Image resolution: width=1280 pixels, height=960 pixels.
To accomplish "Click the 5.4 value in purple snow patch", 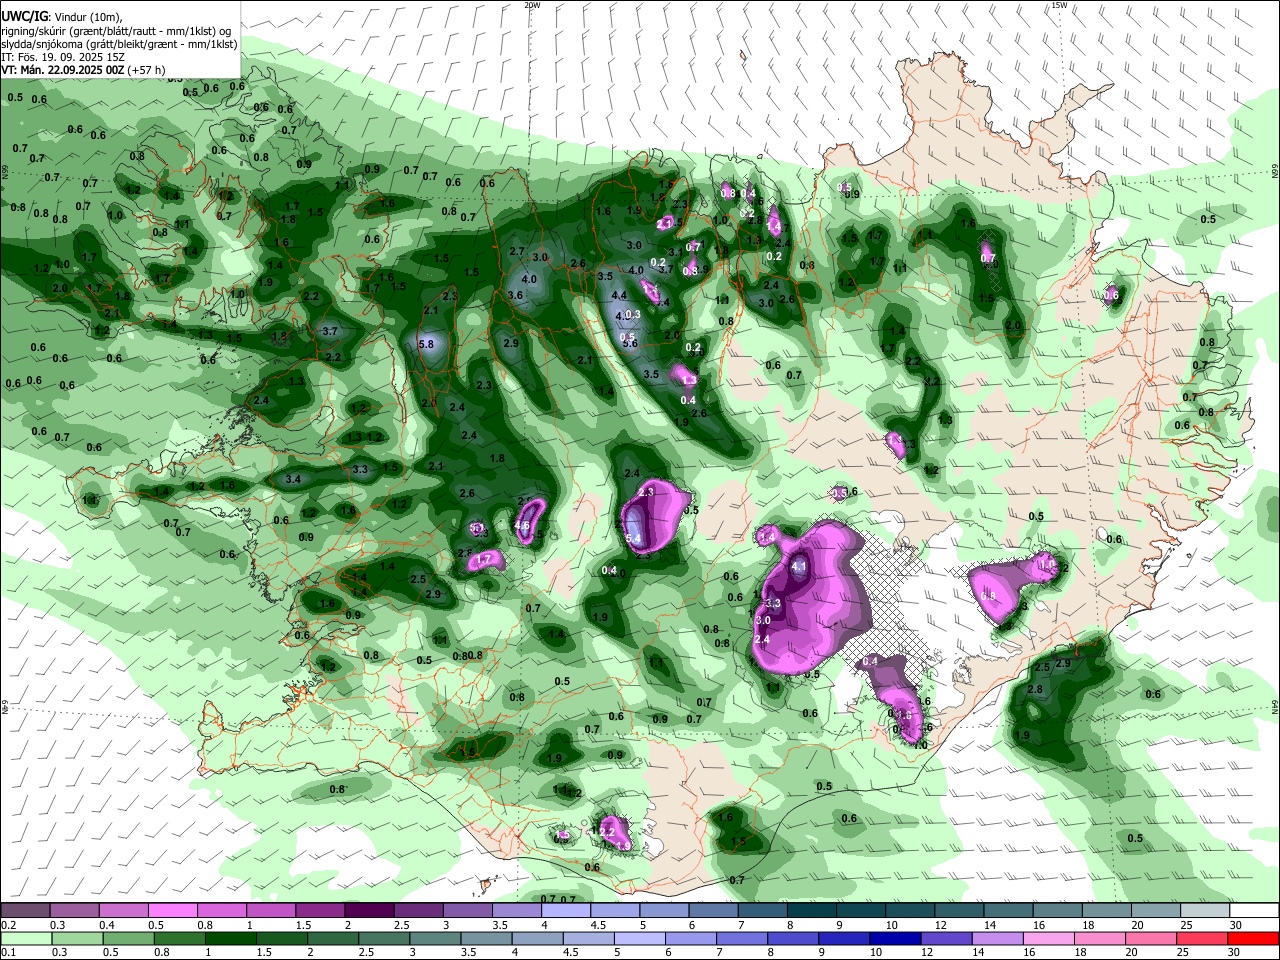I will [x=632, y=539].
